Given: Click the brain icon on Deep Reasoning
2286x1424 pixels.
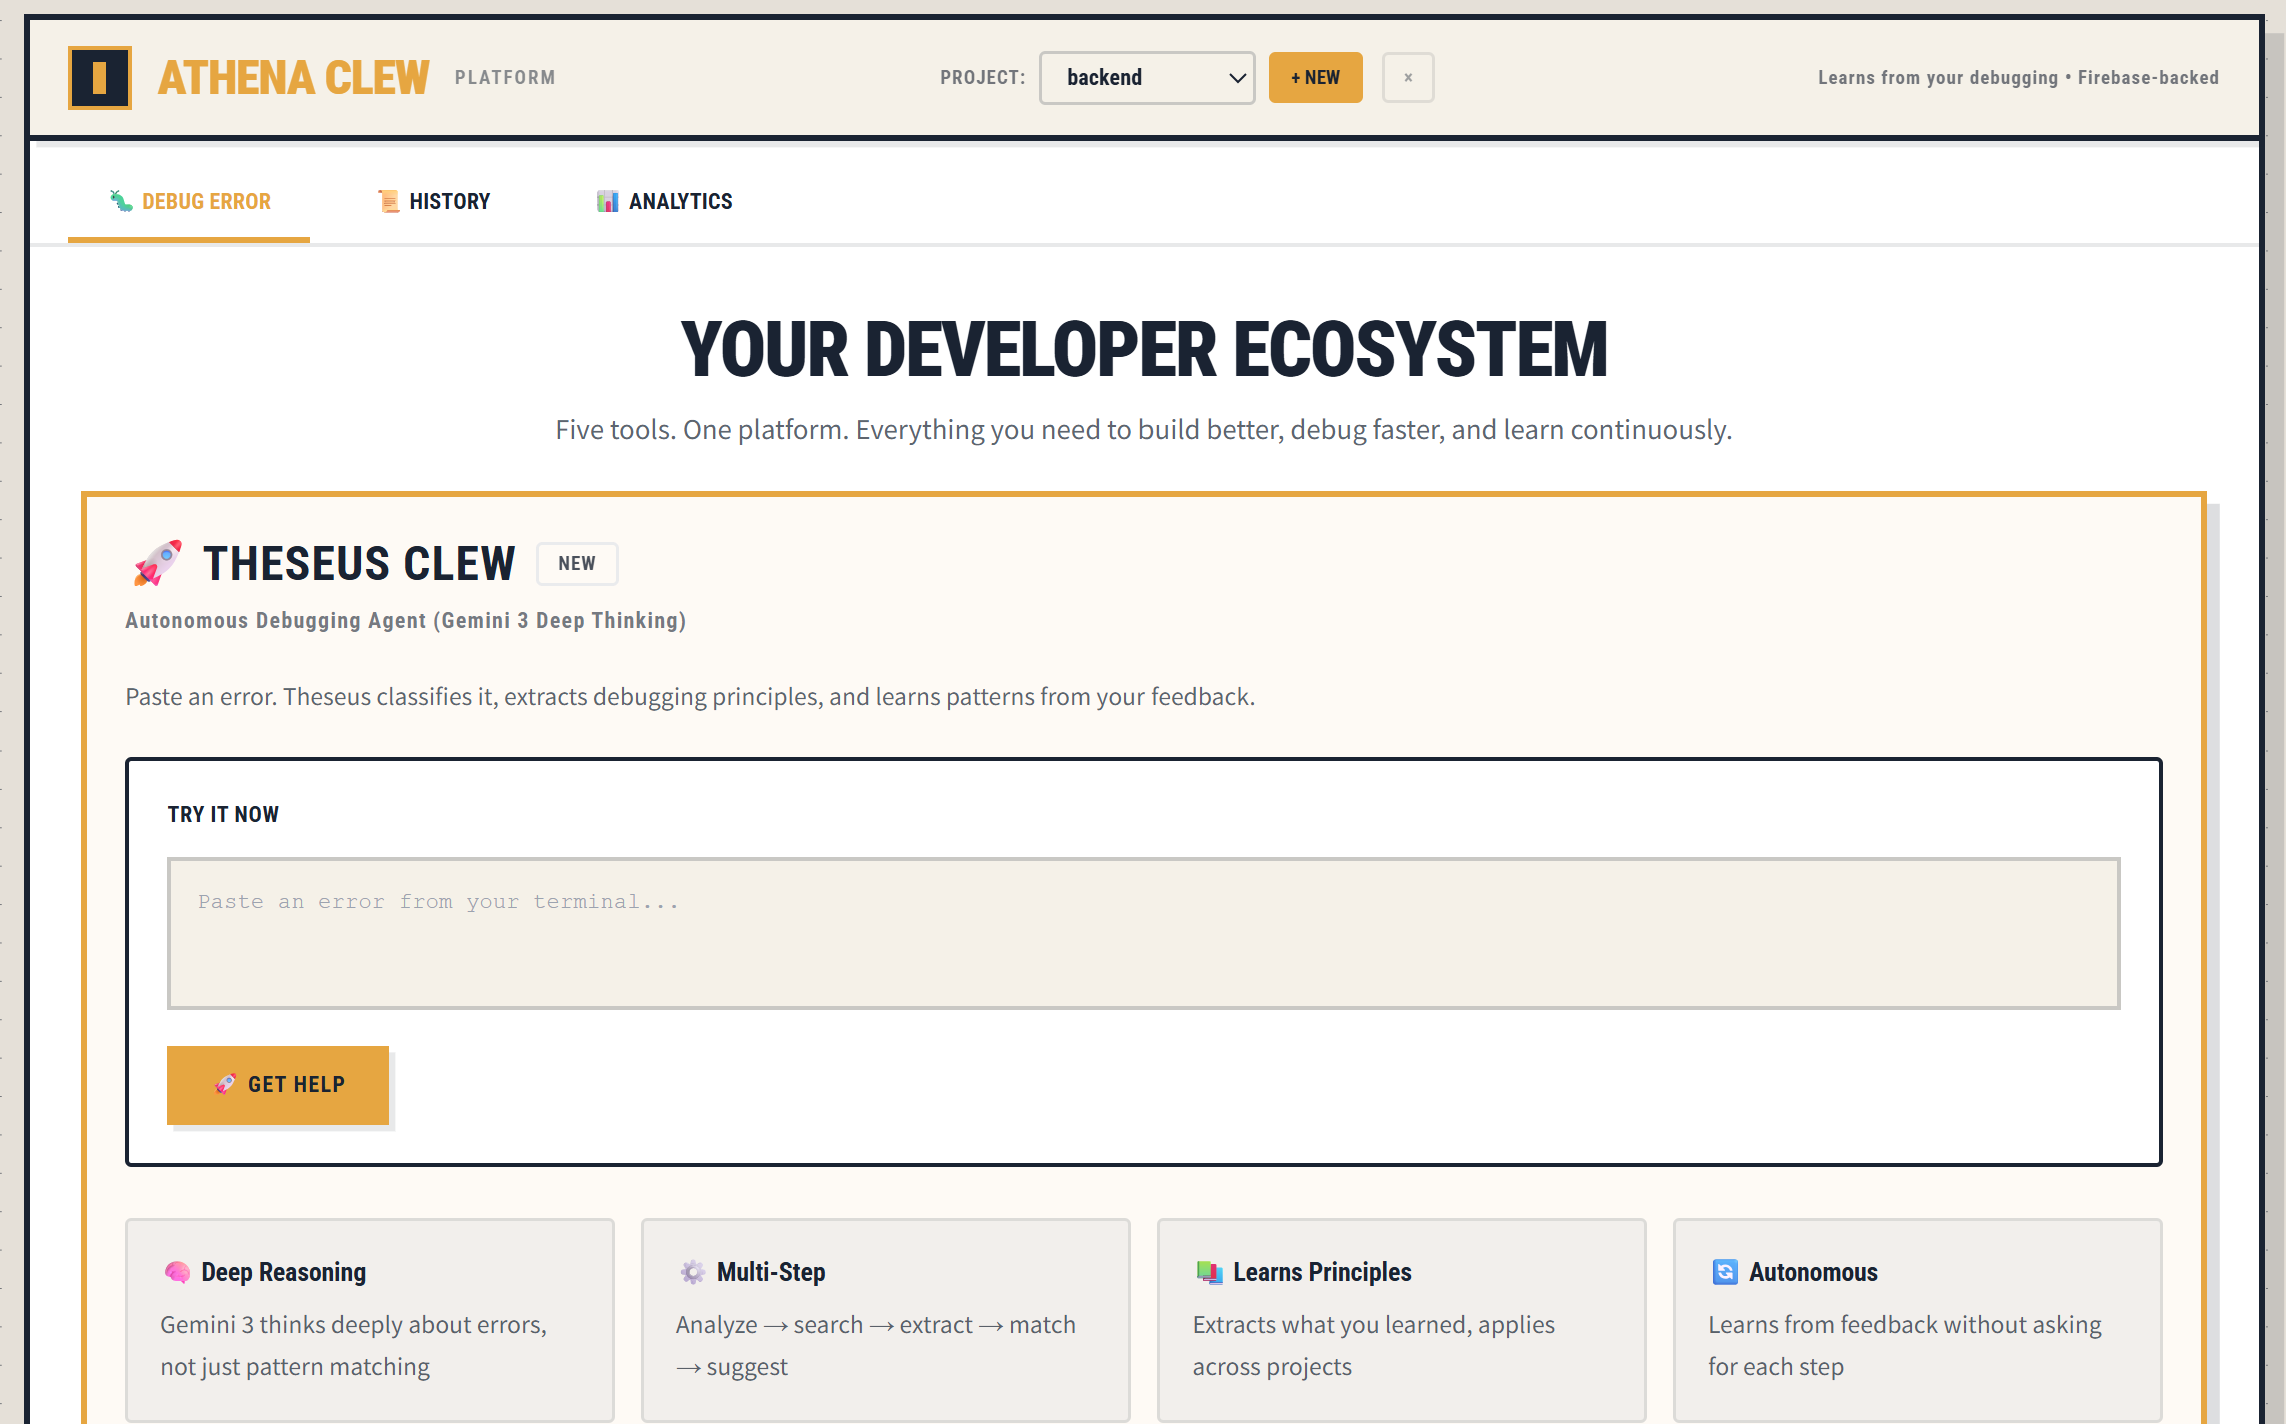Looking at the screenshot, I should pyautogui.click(x=177, y=1272).
